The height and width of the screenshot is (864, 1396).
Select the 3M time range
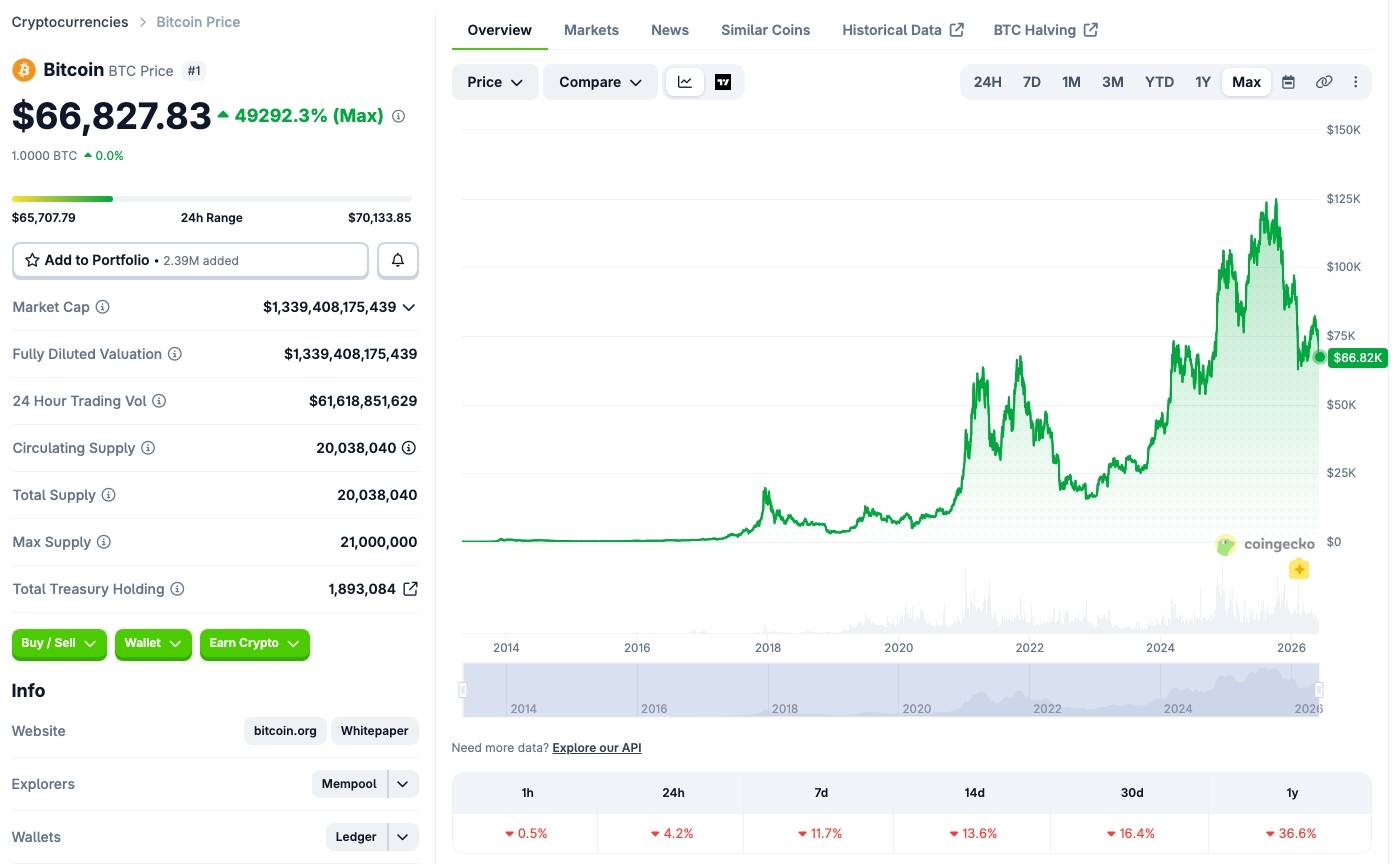pyautogui.click(x=1113, y=82)
